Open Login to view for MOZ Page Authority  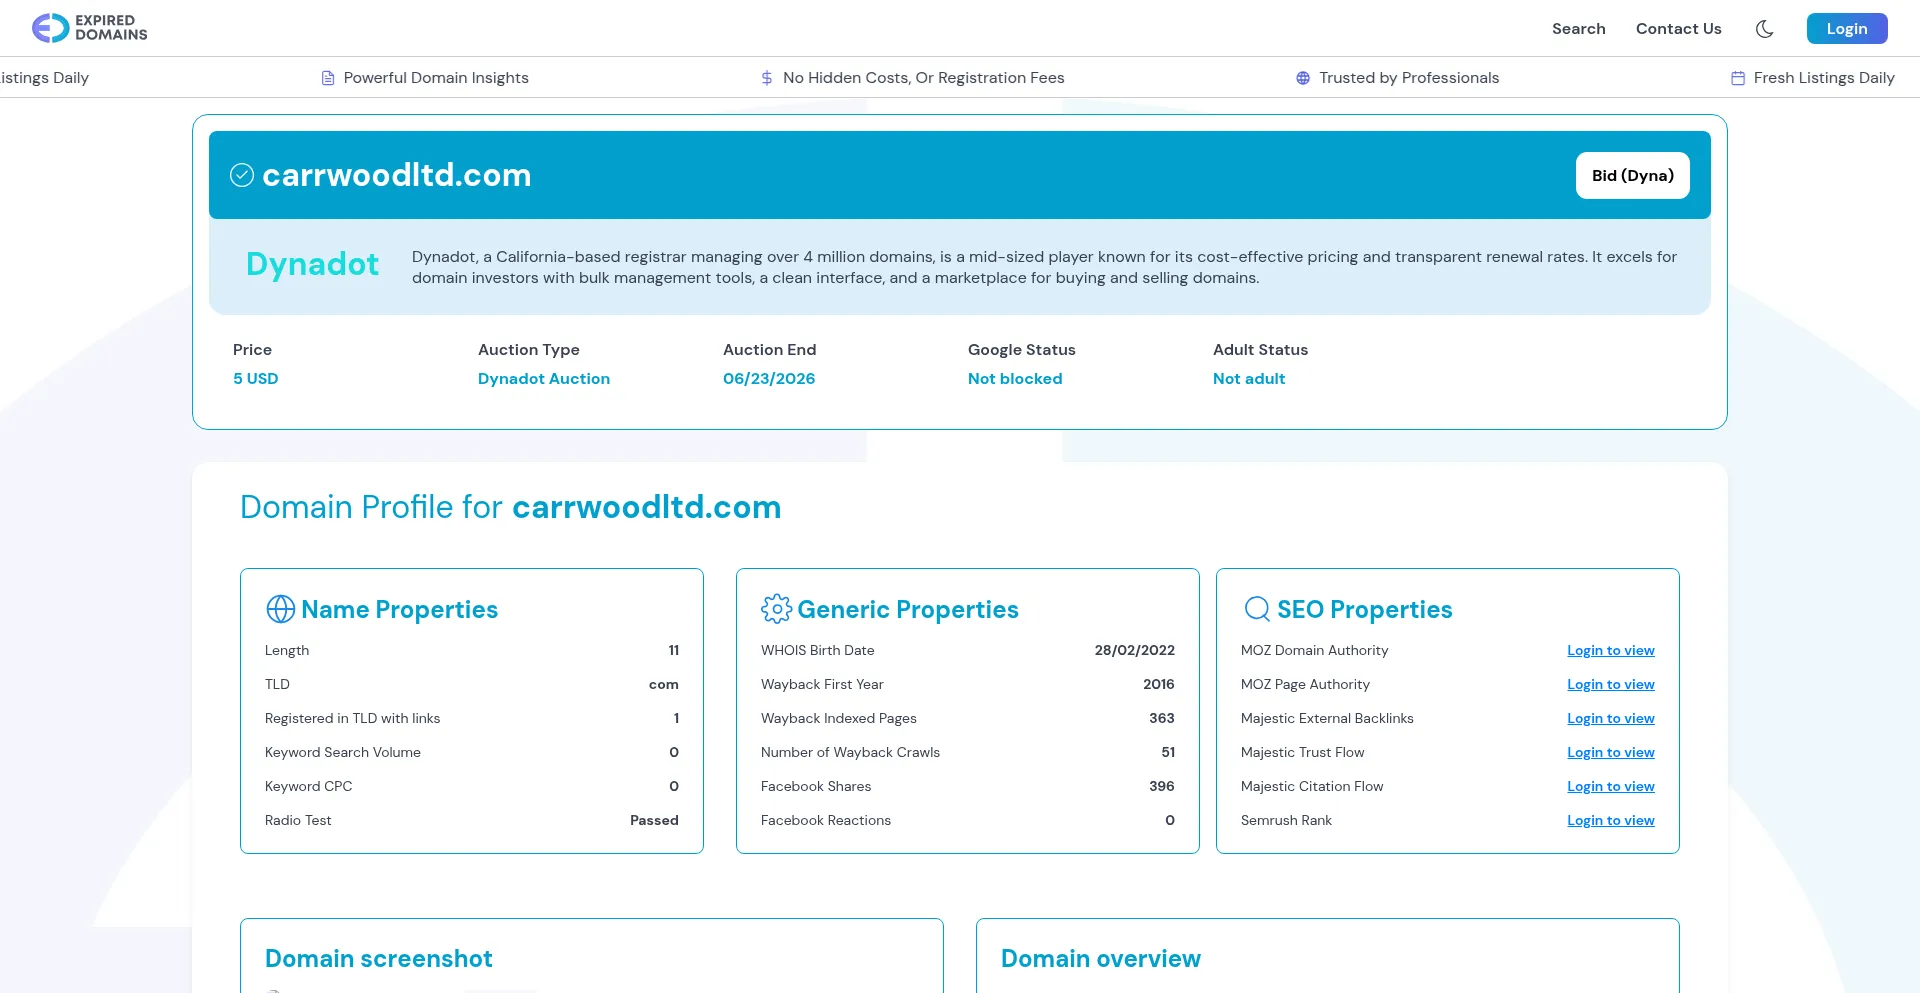pyautogui.click(x=1610, y=685)
